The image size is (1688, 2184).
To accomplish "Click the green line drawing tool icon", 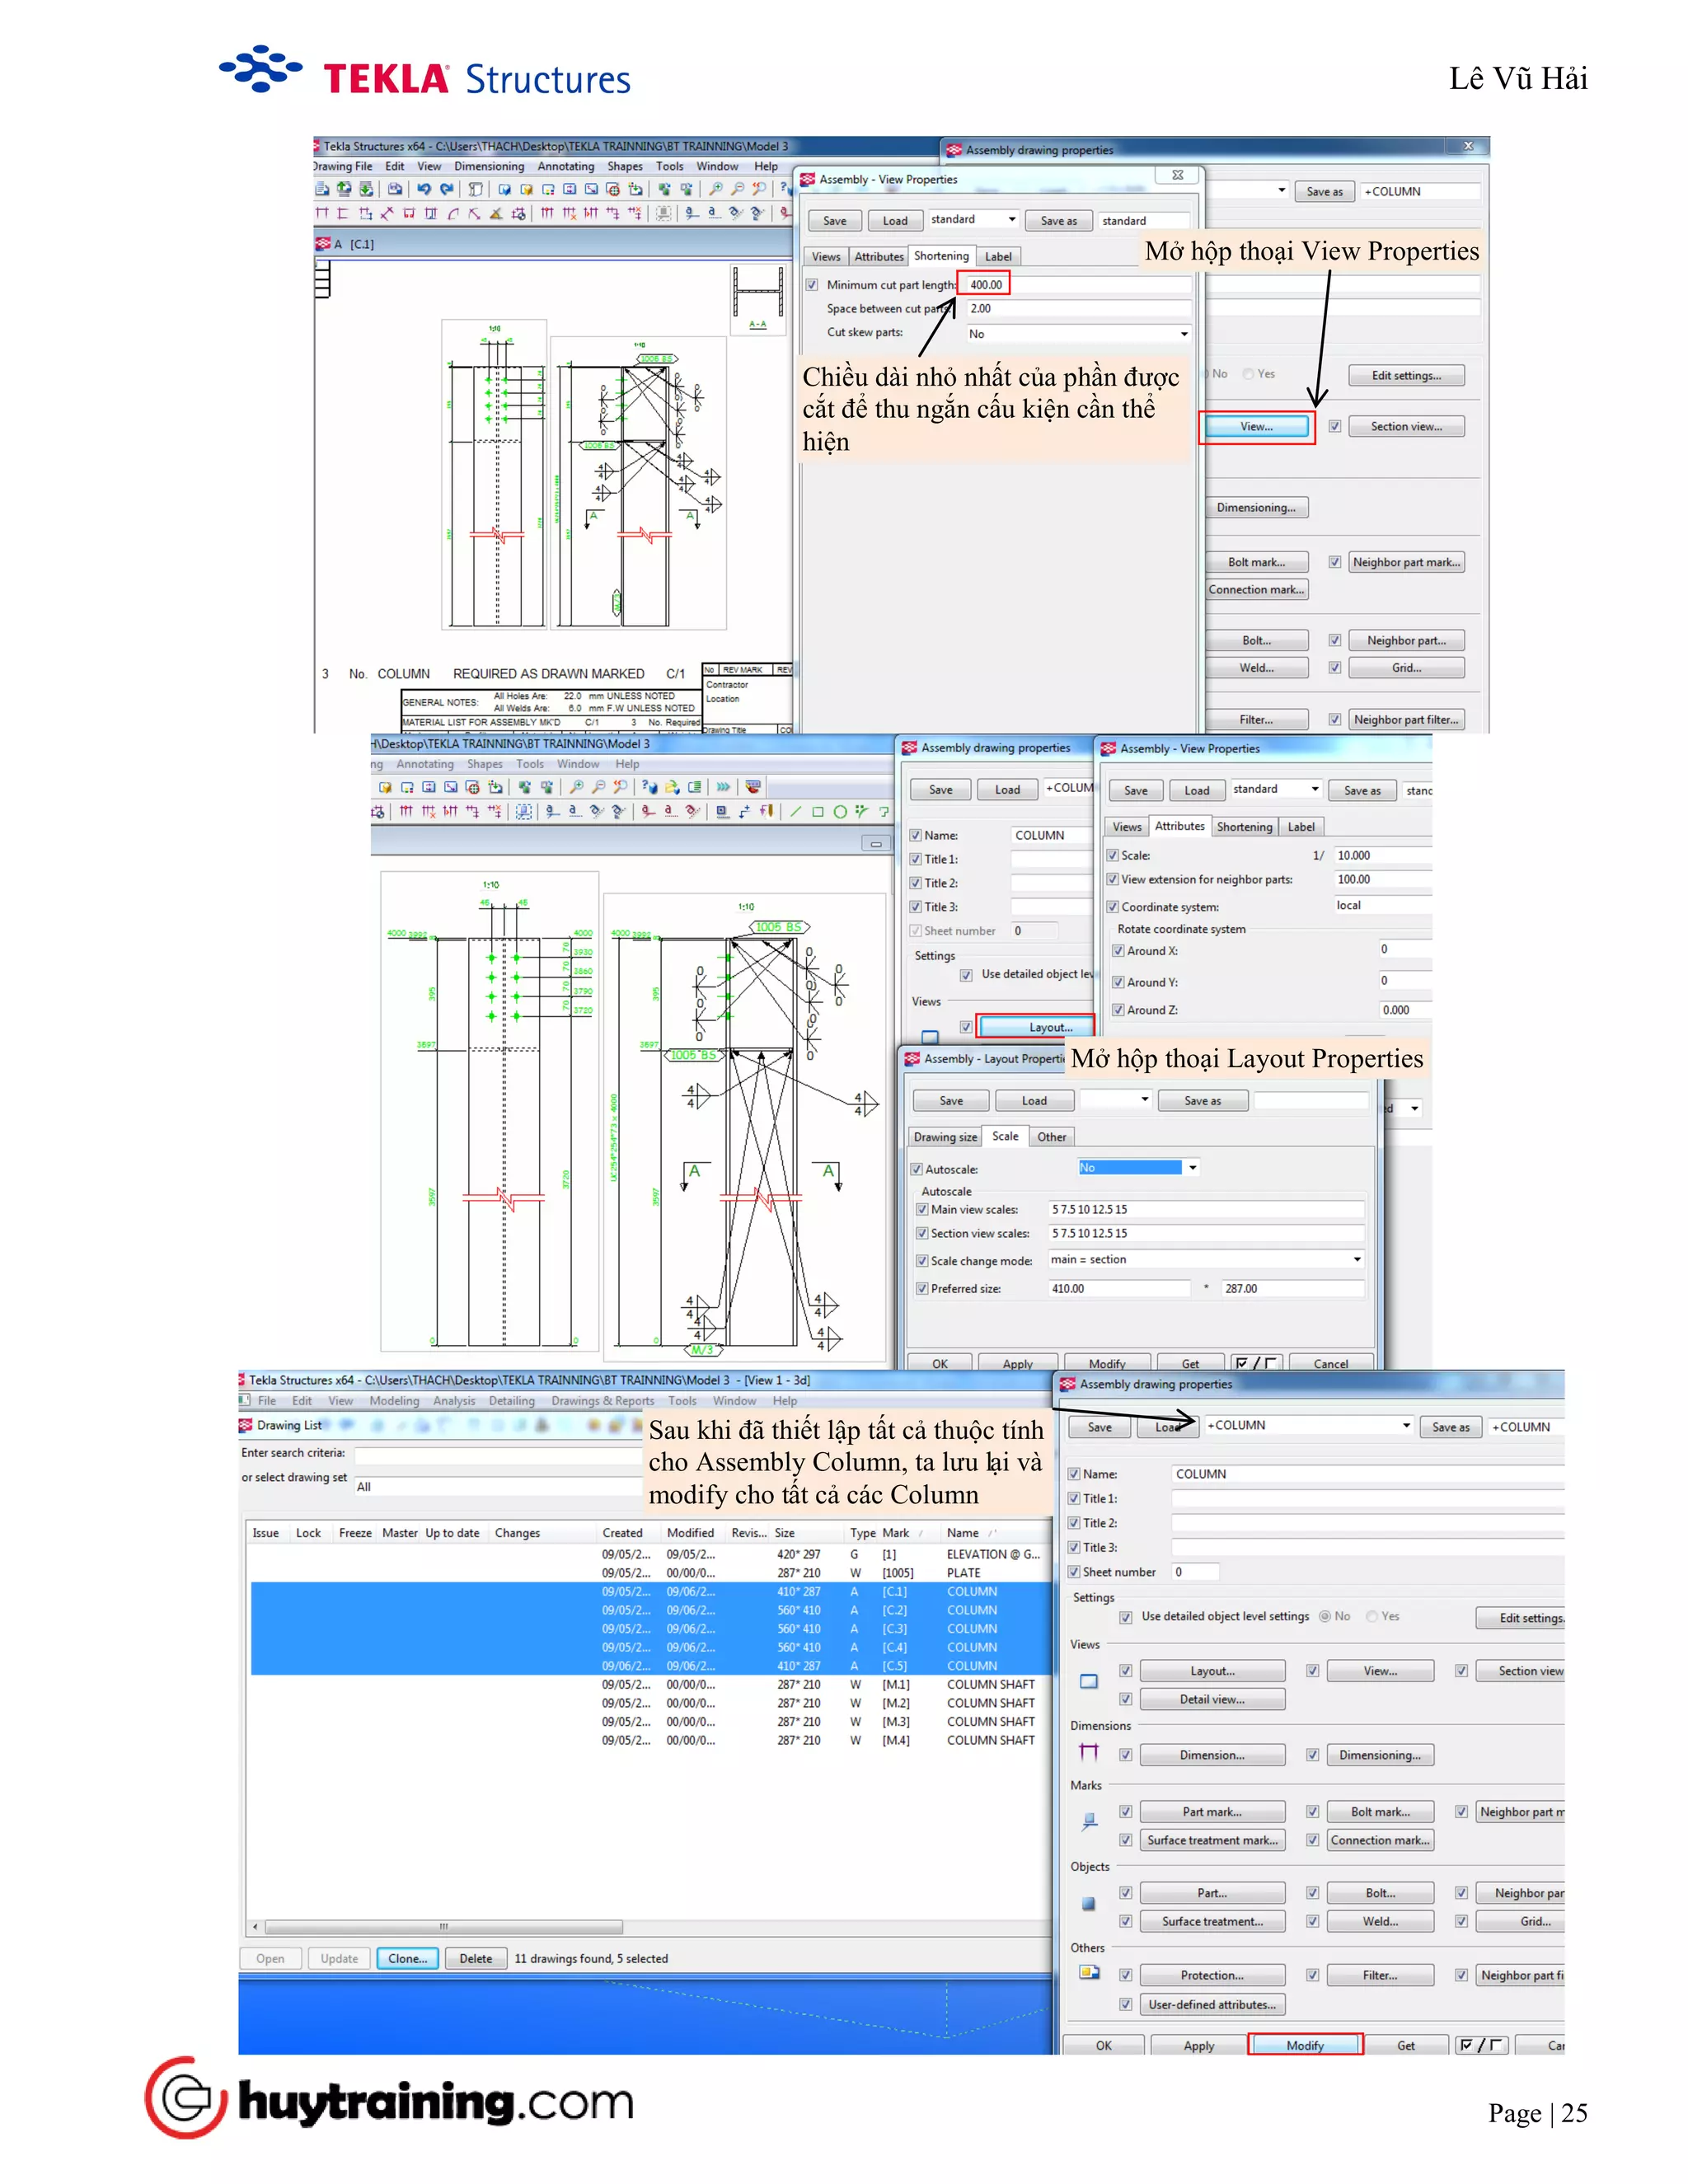I will tap(796, 812).
